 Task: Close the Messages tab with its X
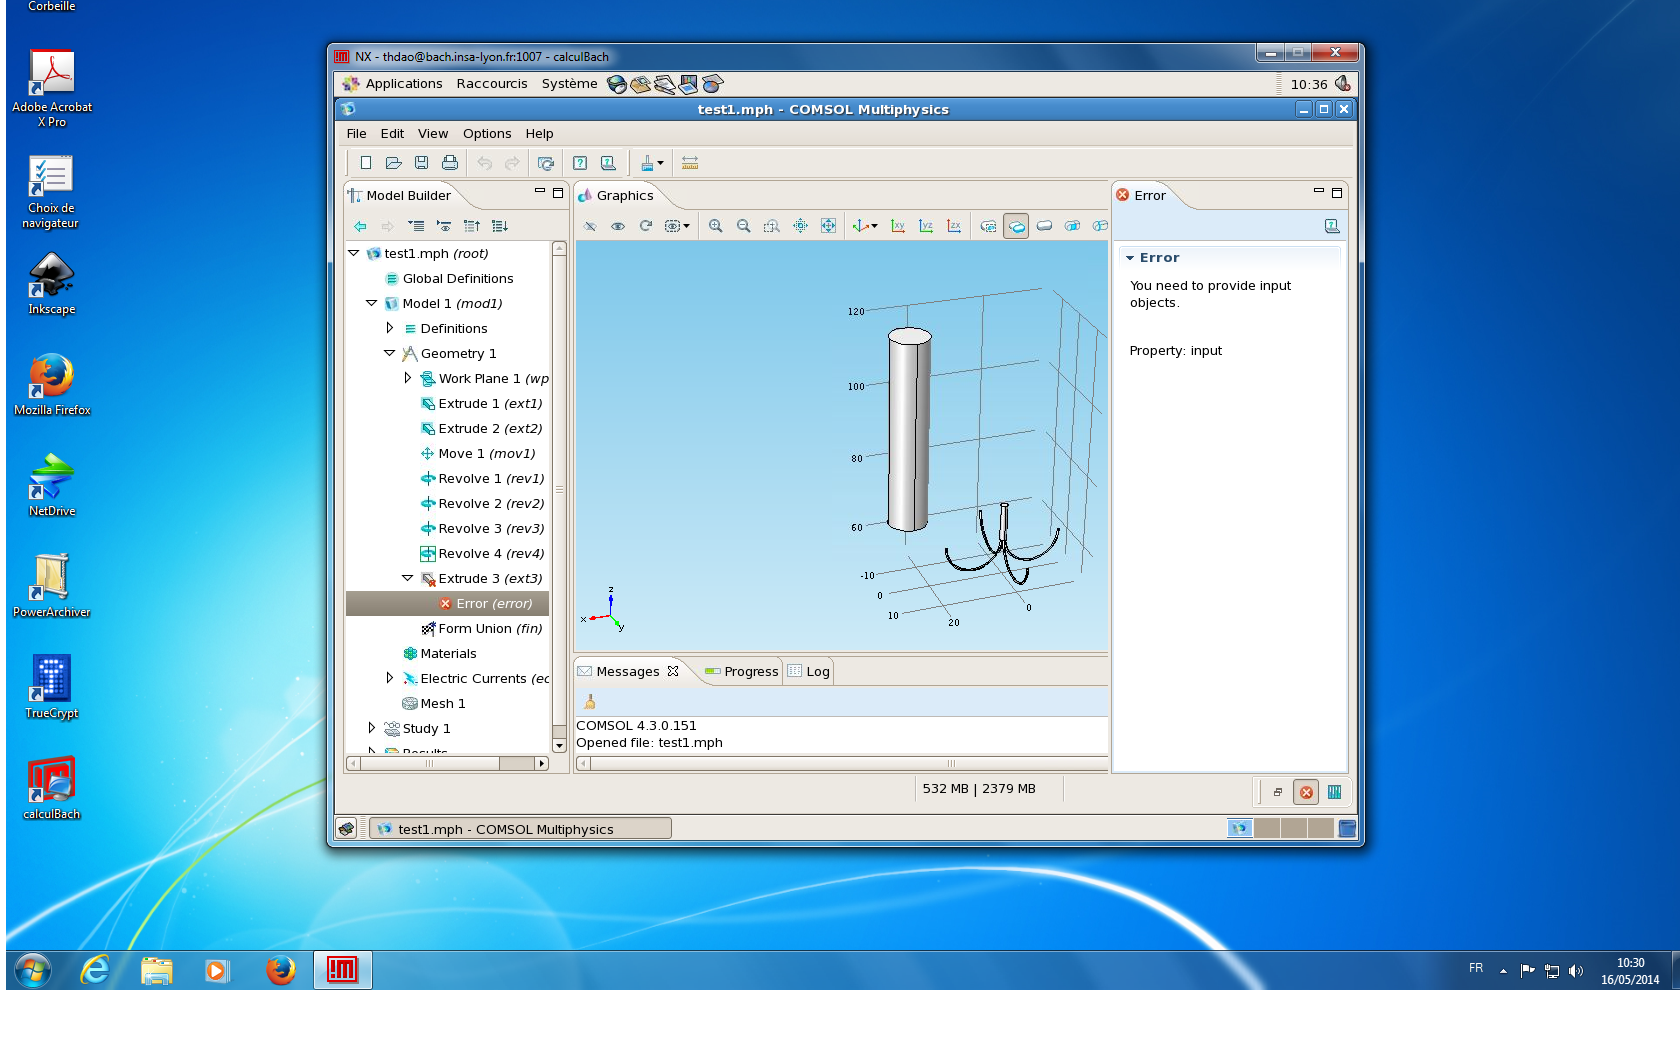click(673, 671)
